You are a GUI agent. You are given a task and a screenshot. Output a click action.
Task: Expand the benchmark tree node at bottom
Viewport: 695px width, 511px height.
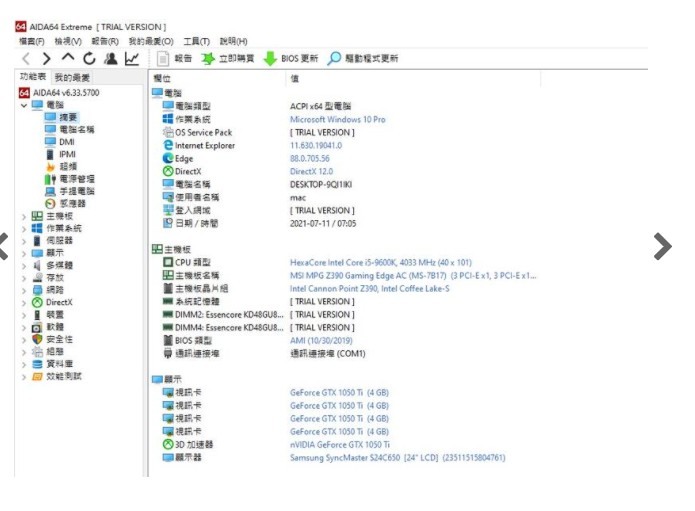24,377
